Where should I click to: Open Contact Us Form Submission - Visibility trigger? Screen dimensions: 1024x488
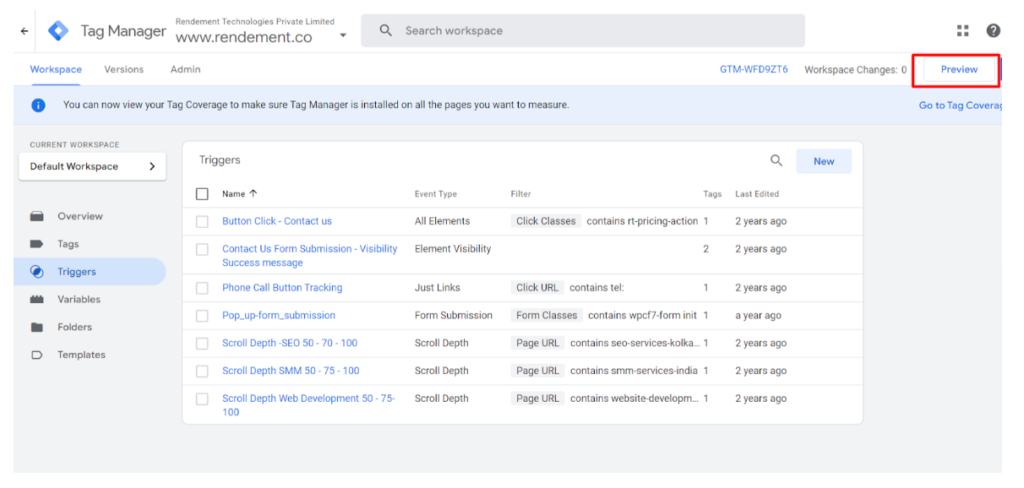310,255
